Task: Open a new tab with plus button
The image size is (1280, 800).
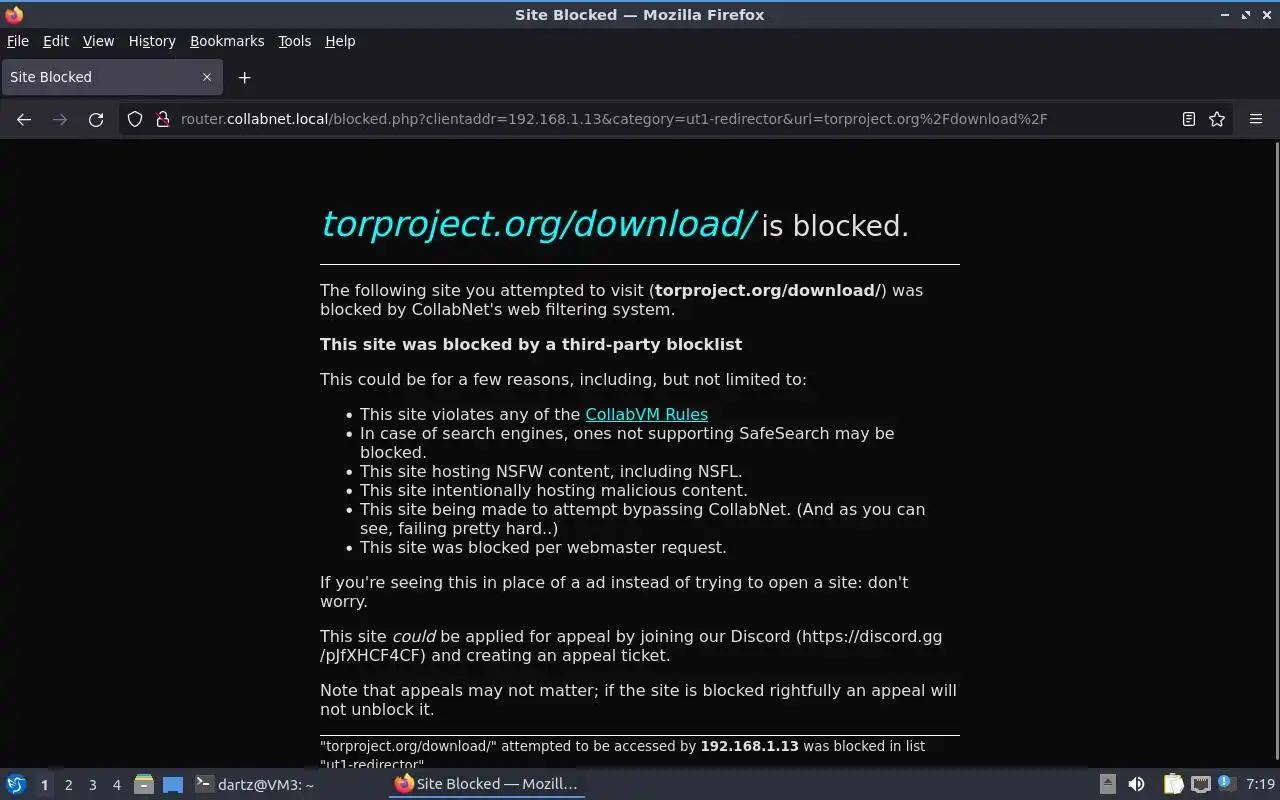Action: point(244,77)
